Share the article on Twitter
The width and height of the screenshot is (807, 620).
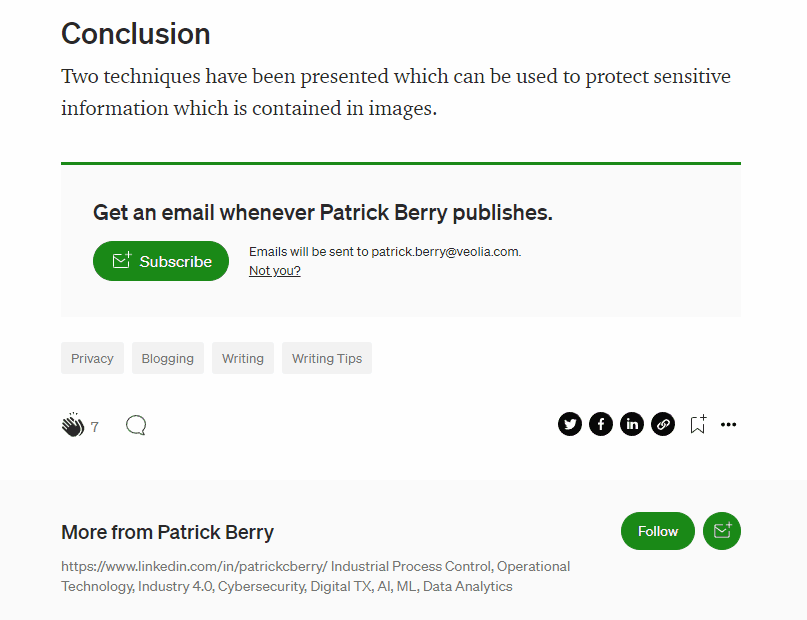tap(570, 424)
